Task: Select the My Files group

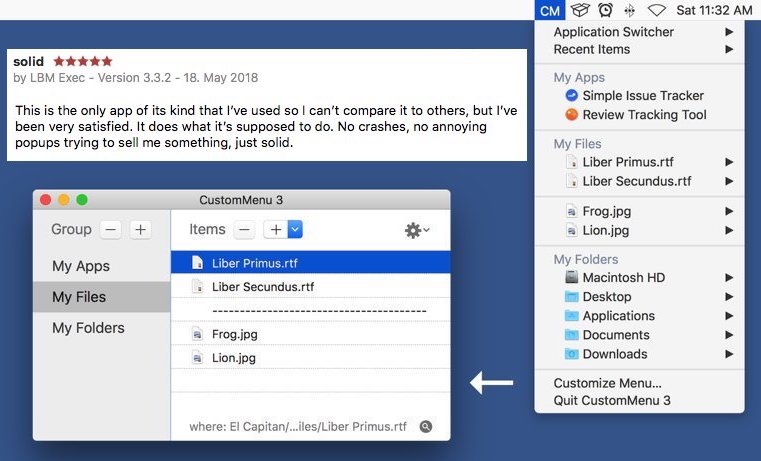Action: 102,297
